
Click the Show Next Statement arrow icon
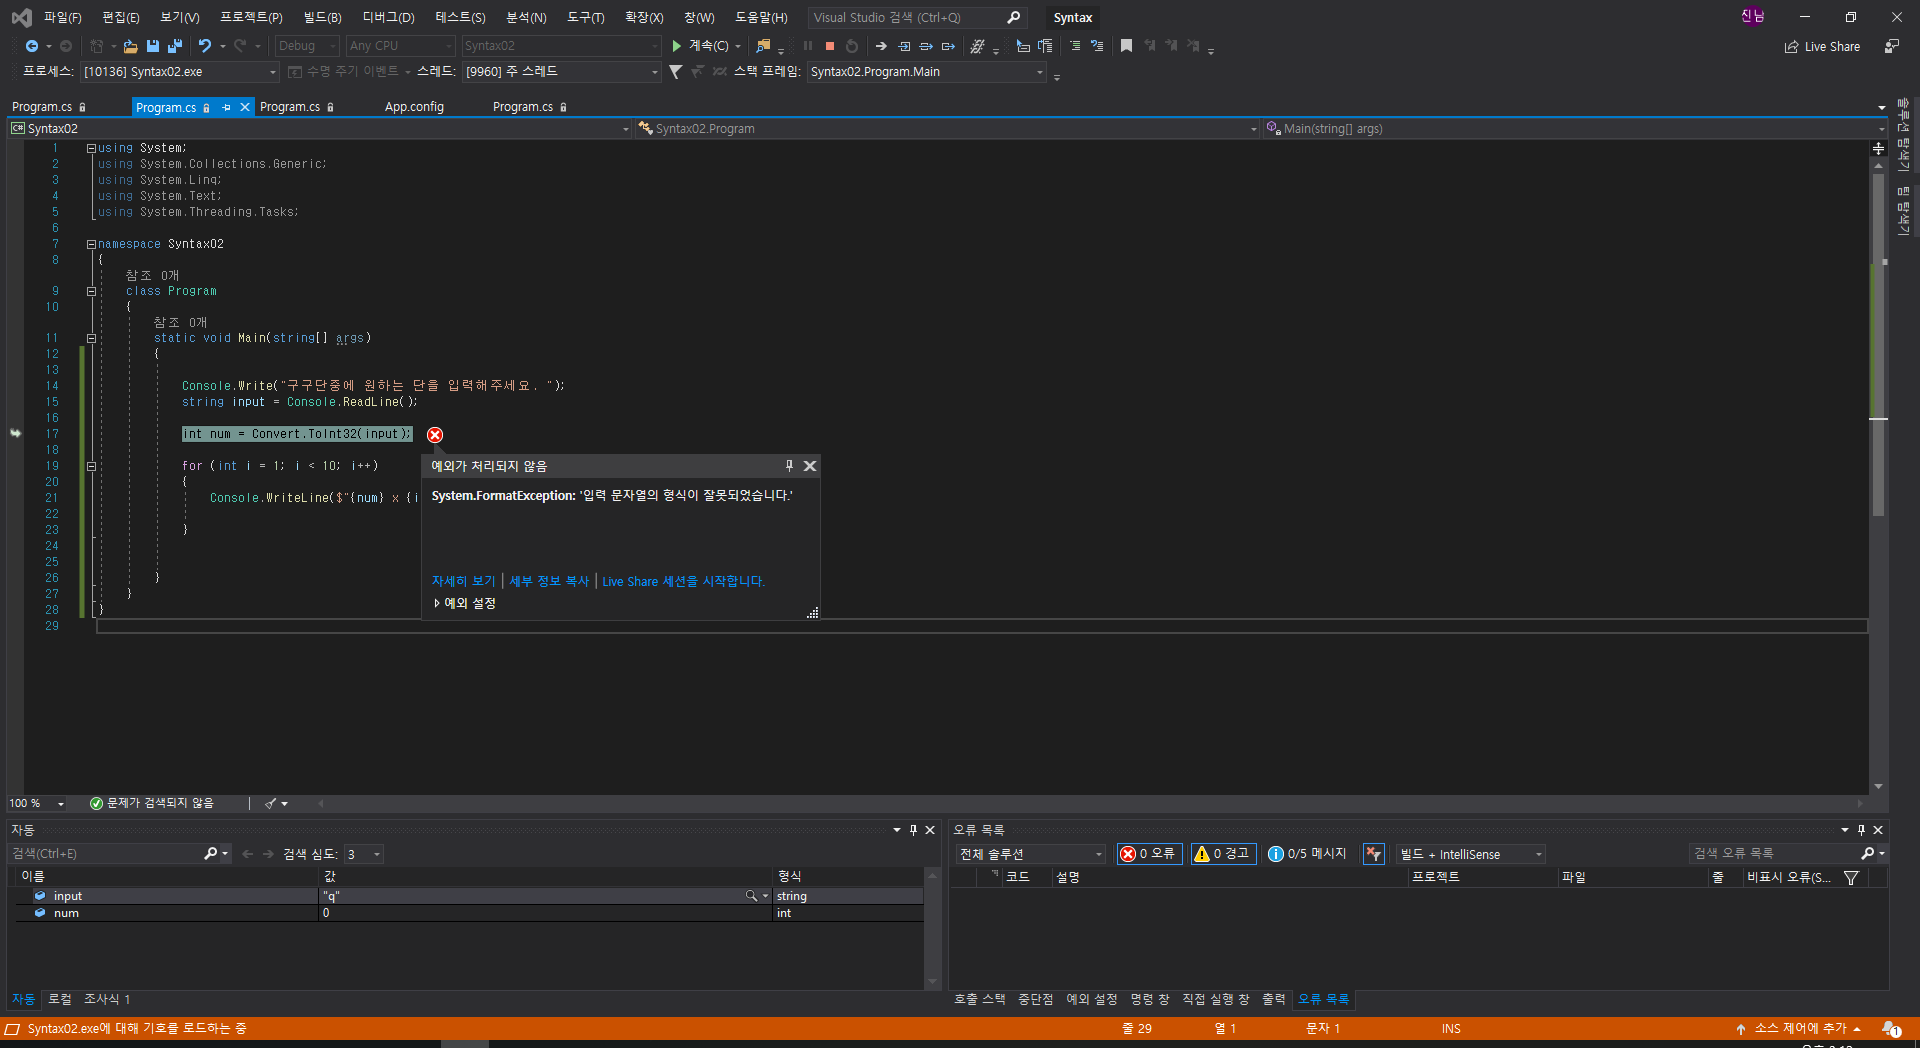point(881,46)
